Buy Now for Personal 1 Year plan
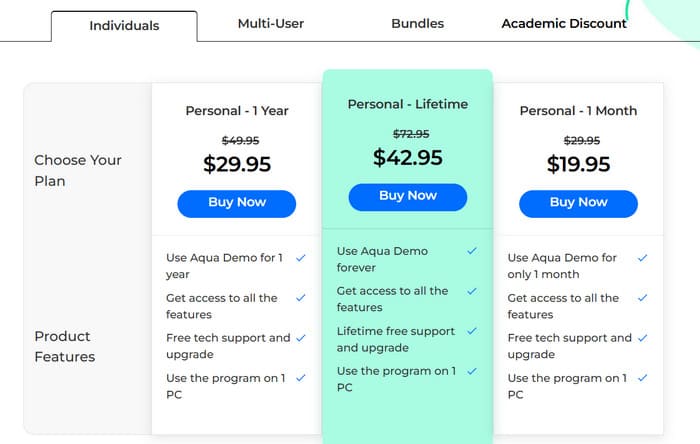This screenshot has height=444, width=700. click(237, 203)
